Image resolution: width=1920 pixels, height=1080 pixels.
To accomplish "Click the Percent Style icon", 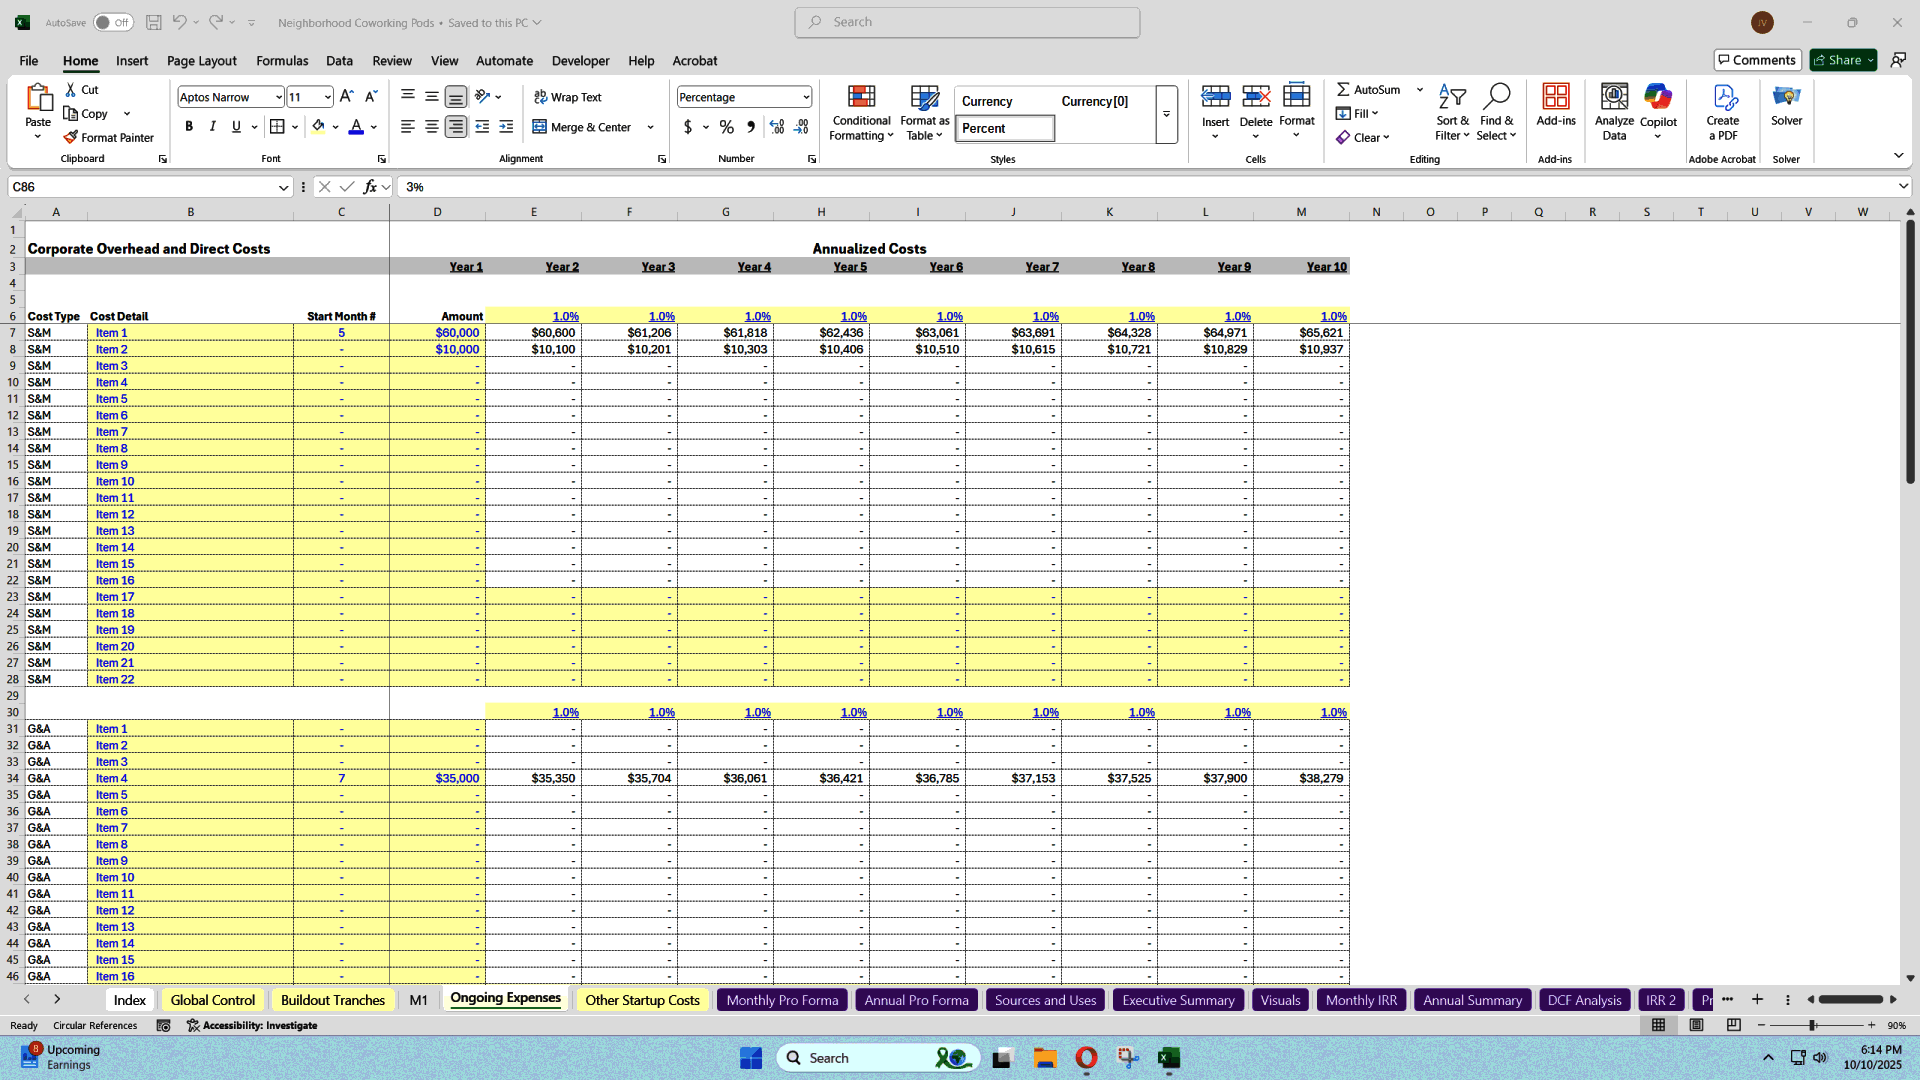I will [x=727, y=127].
